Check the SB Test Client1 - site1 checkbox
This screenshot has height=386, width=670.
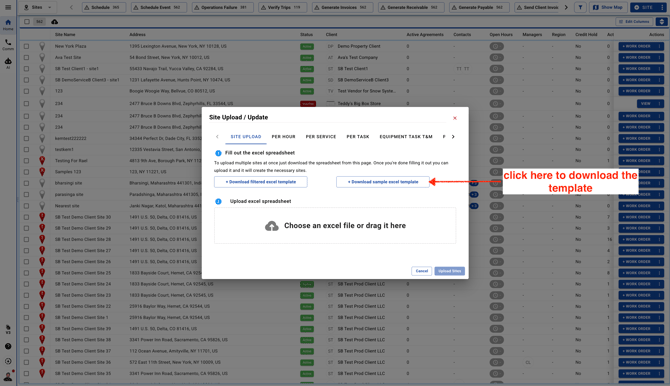(26, 68)
